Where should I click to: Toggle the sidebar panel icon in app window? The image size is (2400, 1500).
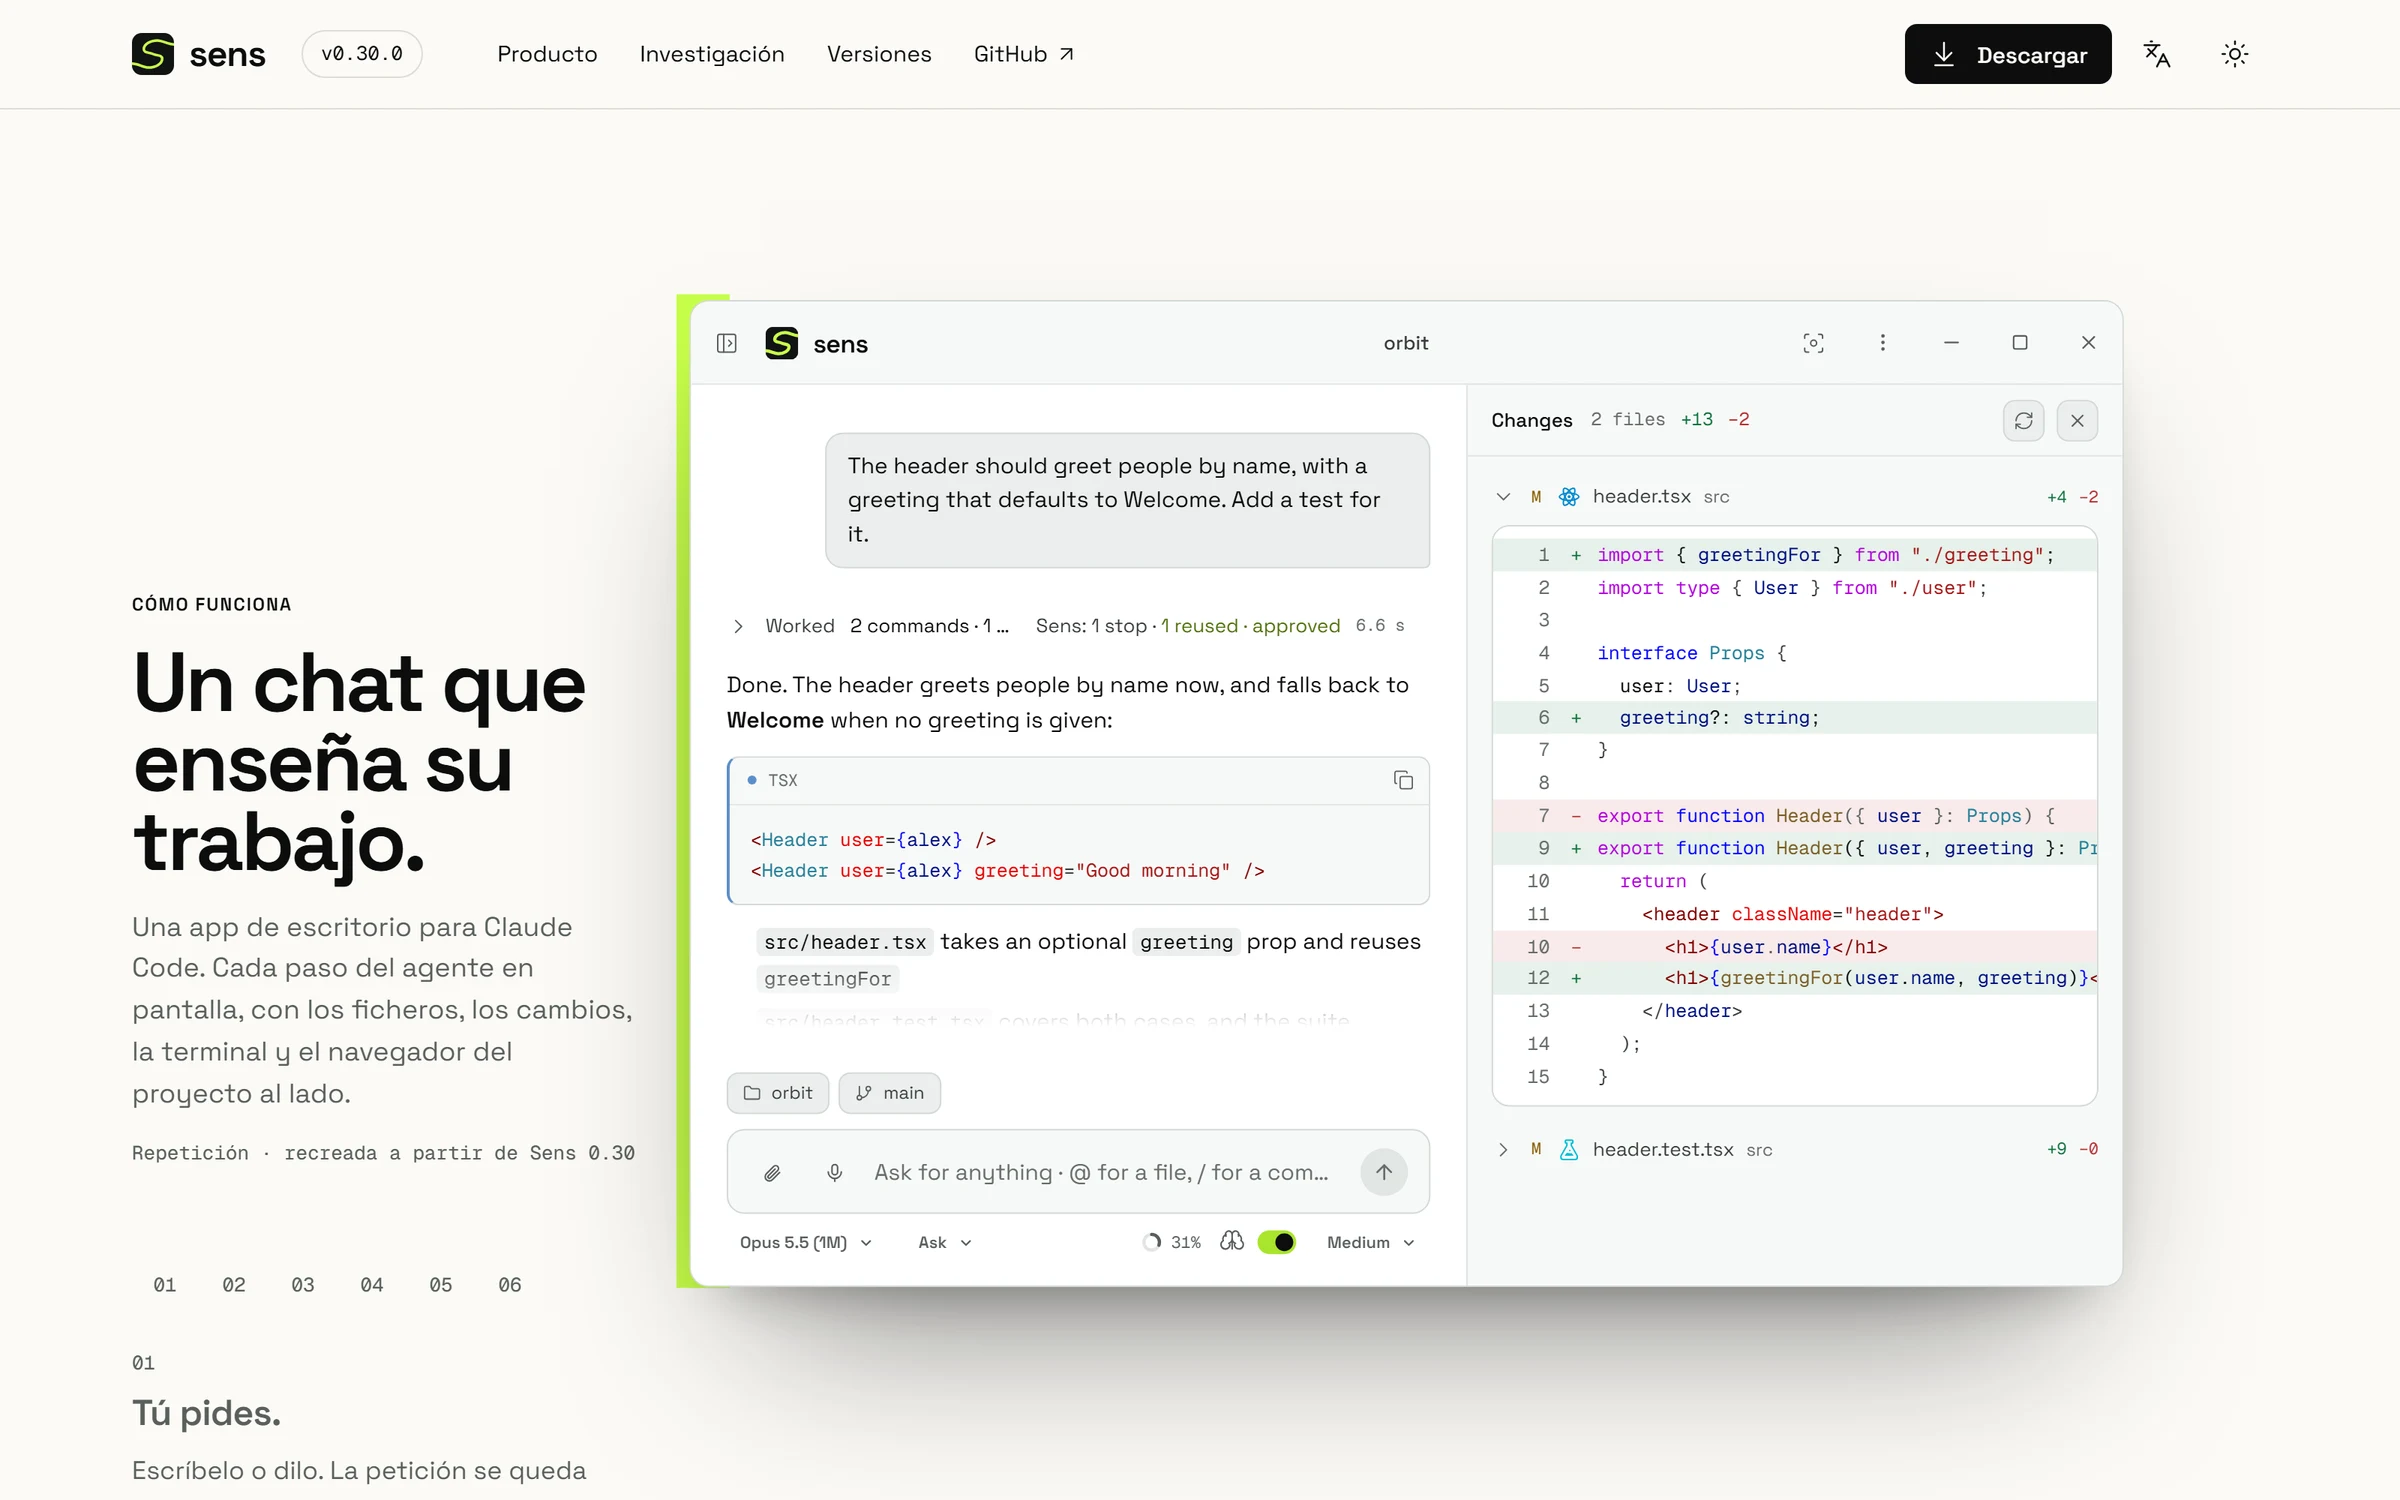click(727, 343)
